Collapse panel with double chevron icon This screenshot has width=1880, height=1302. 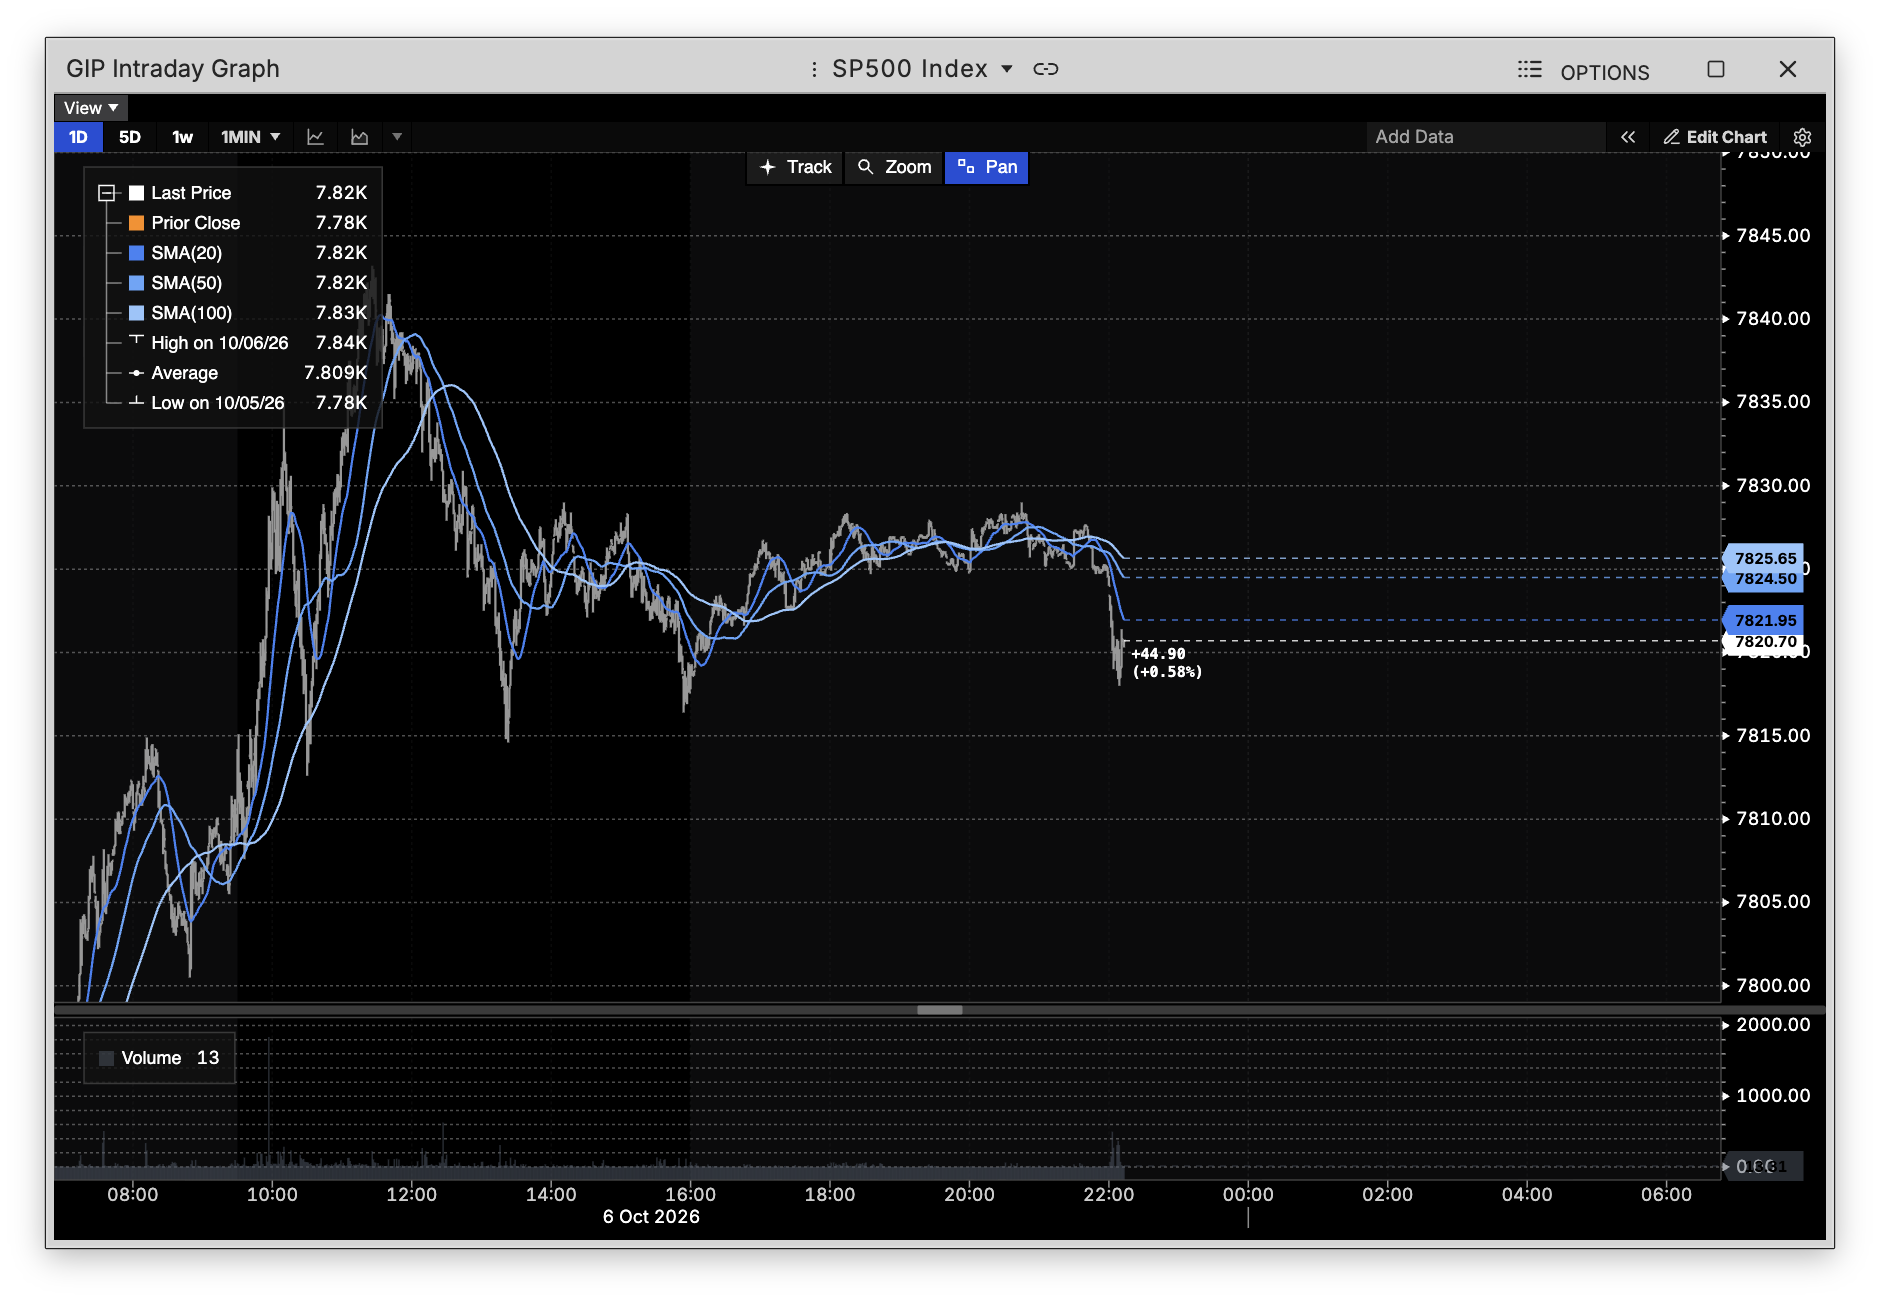[x=1628, y=137]
